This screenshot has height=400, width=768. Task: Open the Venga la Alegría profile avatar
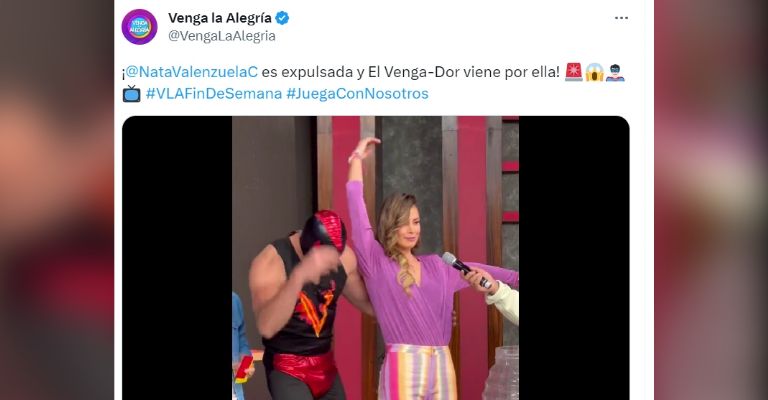tap(140, 27)
